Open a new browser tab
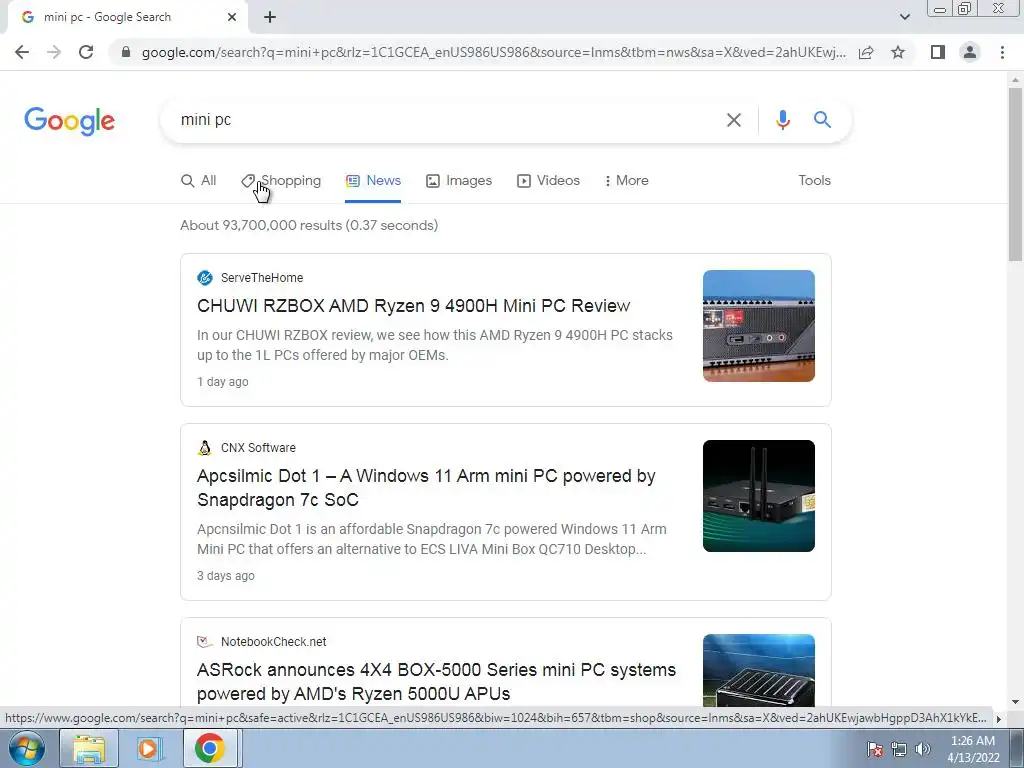Viewport: 1024px width, 768px height. pos(270,18)
